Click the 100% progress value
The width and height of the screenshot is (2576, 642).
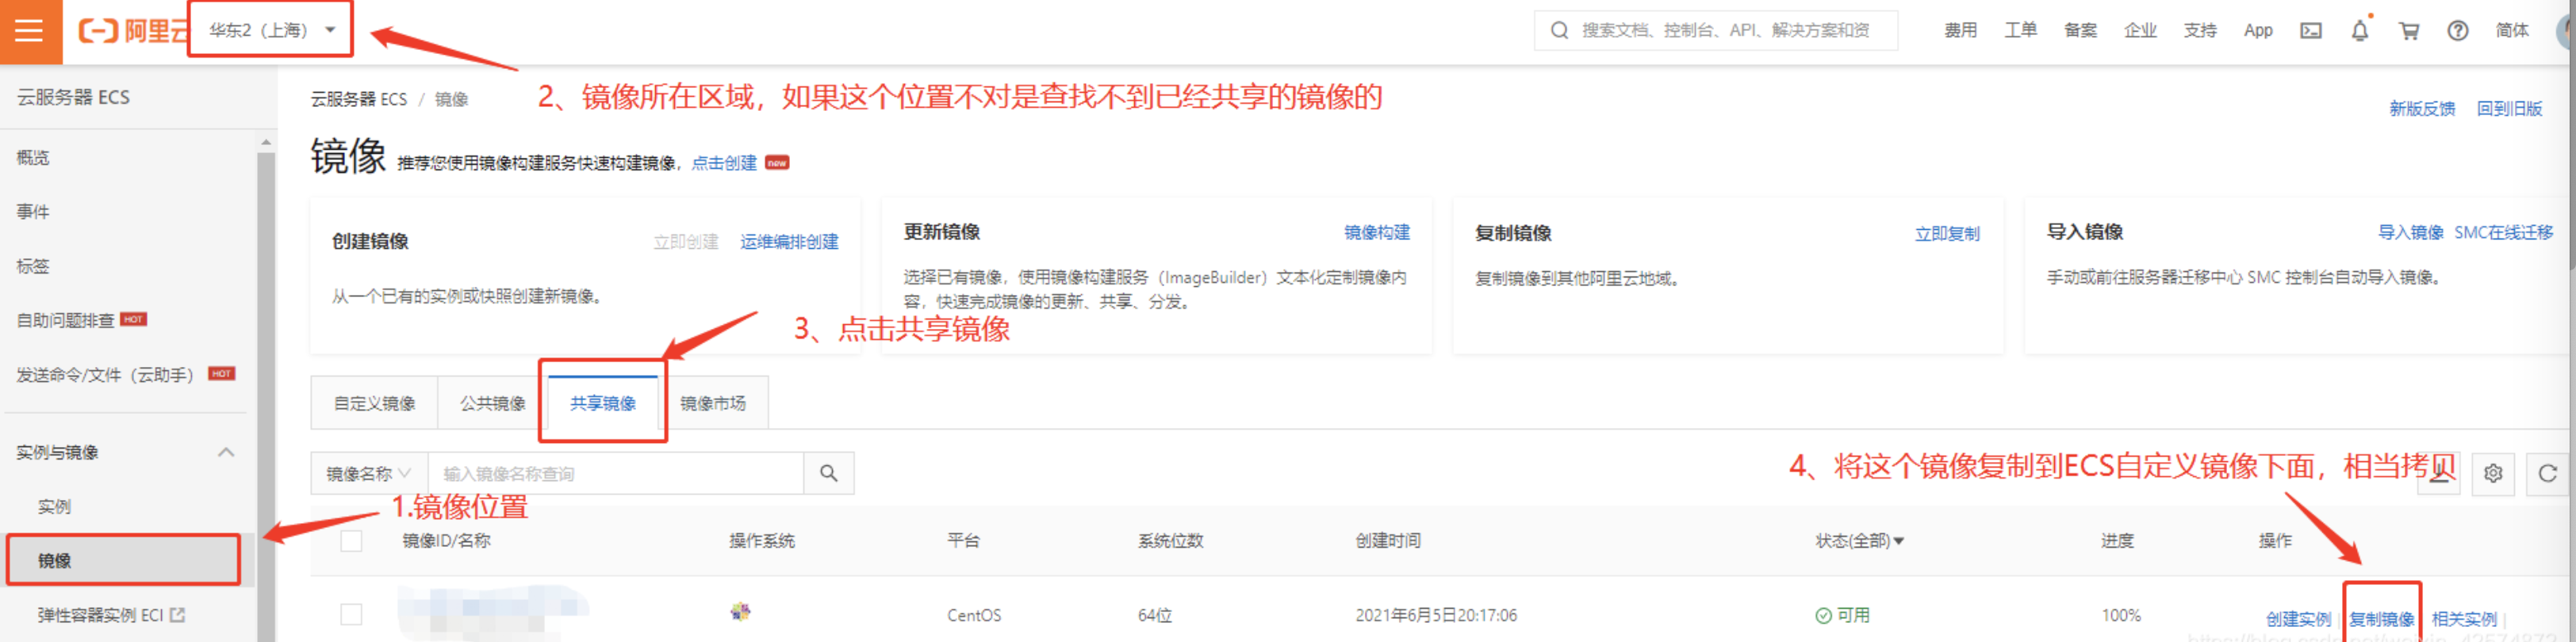point(2121,615)
